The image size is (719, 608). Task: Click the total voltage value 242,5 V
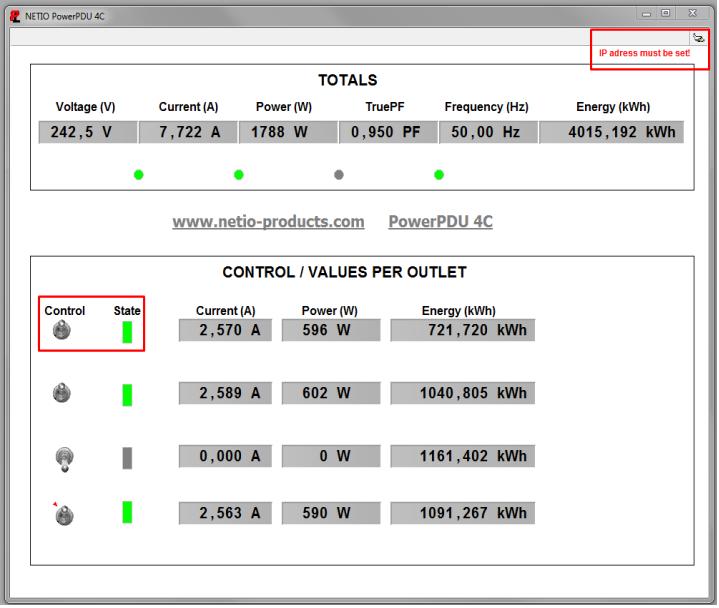pyautogui.click(x=88, y=133)
